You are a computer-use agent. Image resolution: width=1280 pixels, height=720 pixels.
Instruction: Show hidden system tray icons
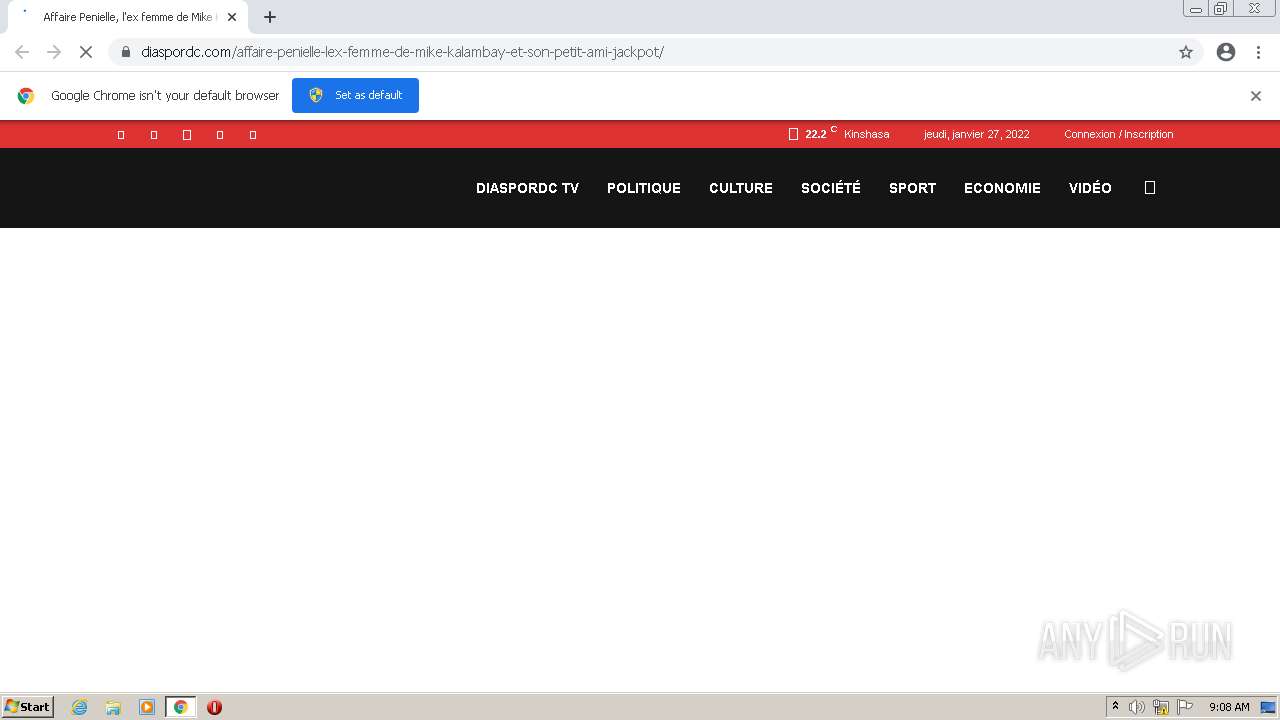coord(1115,707)
